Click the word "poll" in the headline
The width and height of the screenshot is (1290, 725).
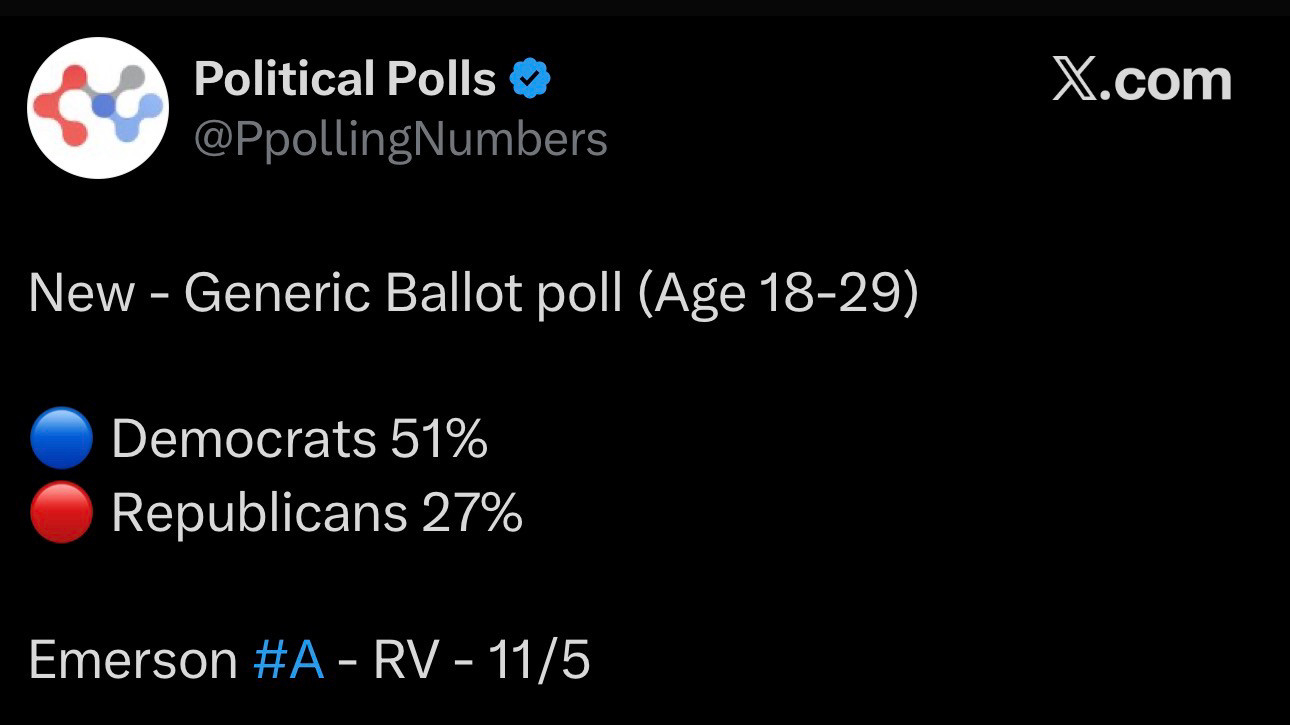tap(579, 293)
